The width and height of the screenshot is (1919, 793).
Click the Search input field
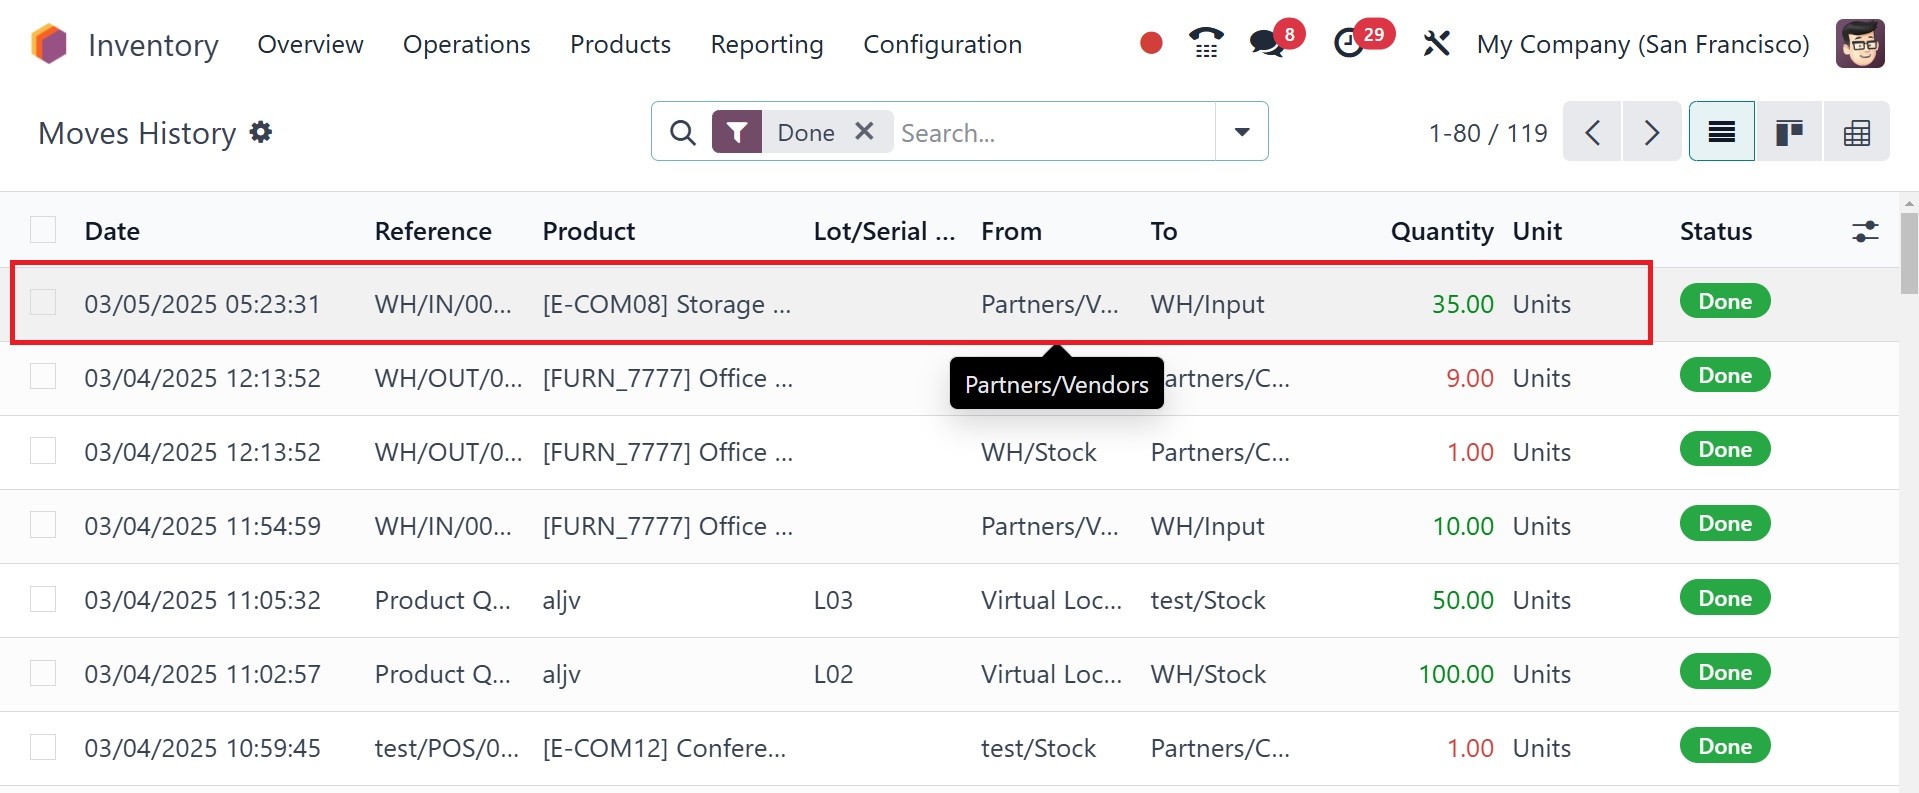tap(1050, 133)
